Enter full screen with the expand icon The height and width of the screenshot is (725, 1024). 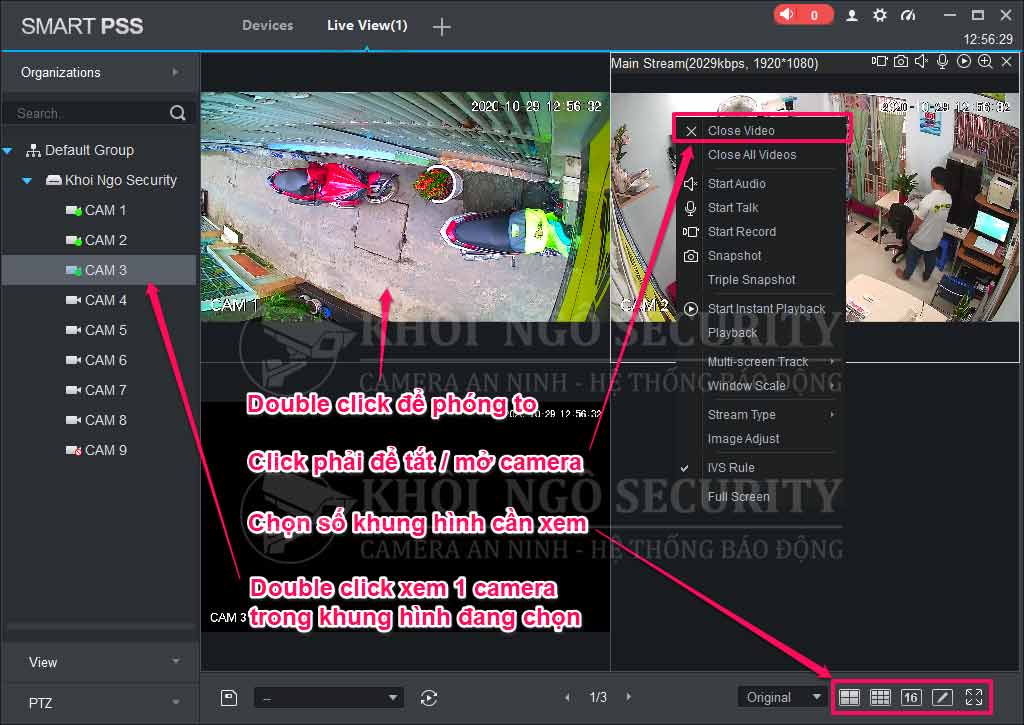pos(974,697)
